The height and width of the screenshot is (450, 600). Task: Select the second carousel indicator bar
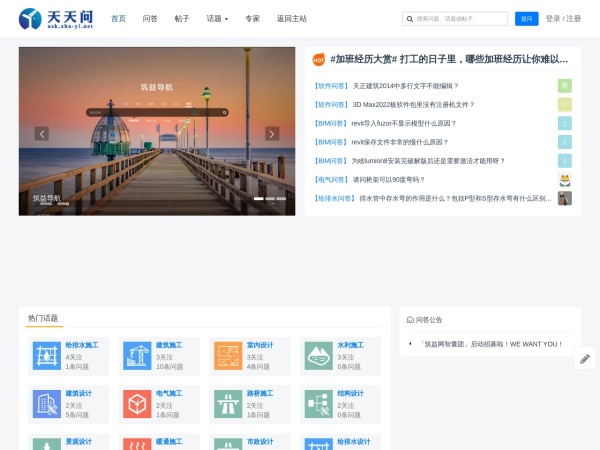click(270, 199)
